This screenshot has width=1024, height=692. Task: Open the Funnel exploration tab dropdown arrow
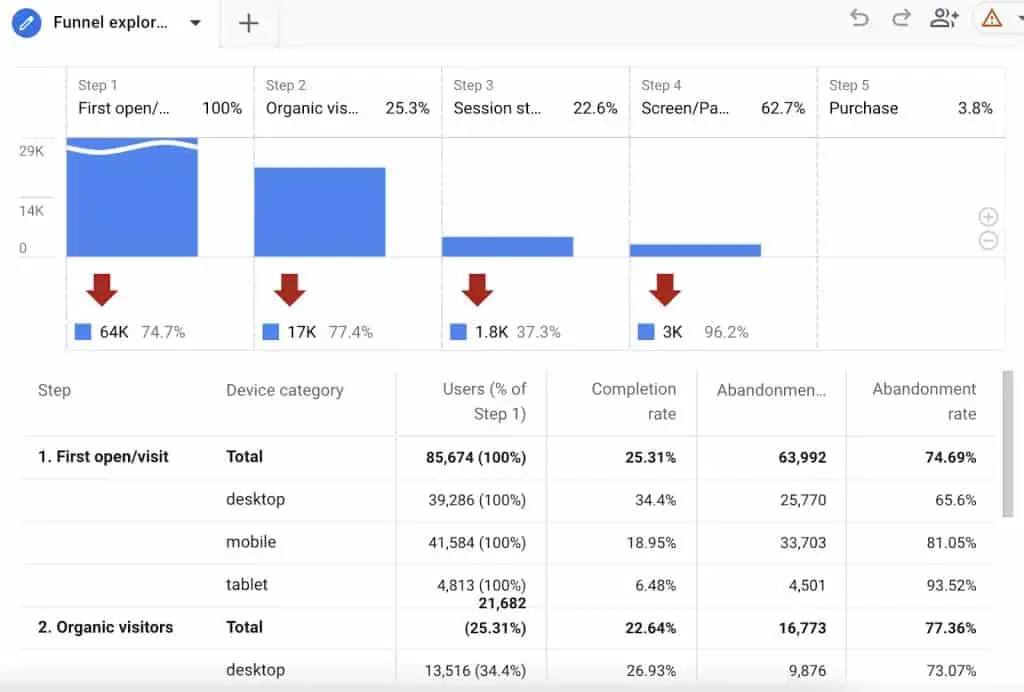(196, 22)
